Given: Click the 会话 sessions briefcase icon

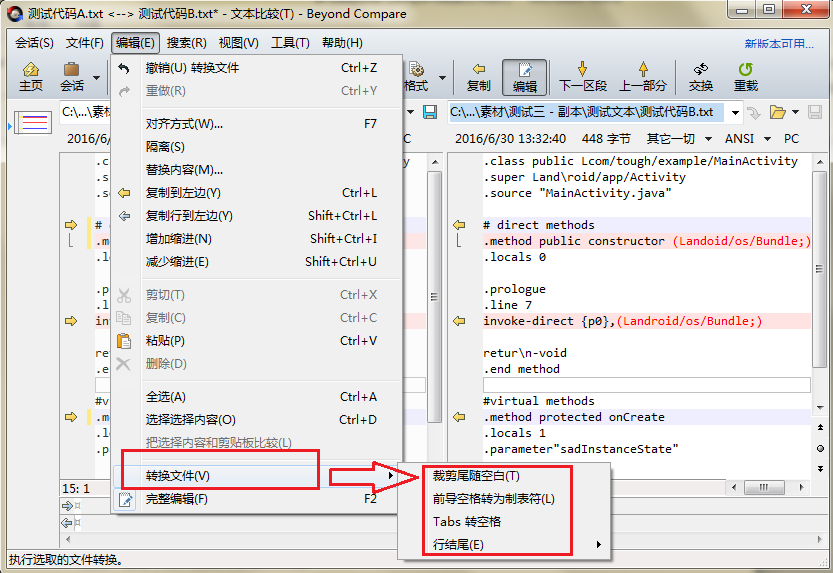Looking at the screenshot, I should (71, 77).
